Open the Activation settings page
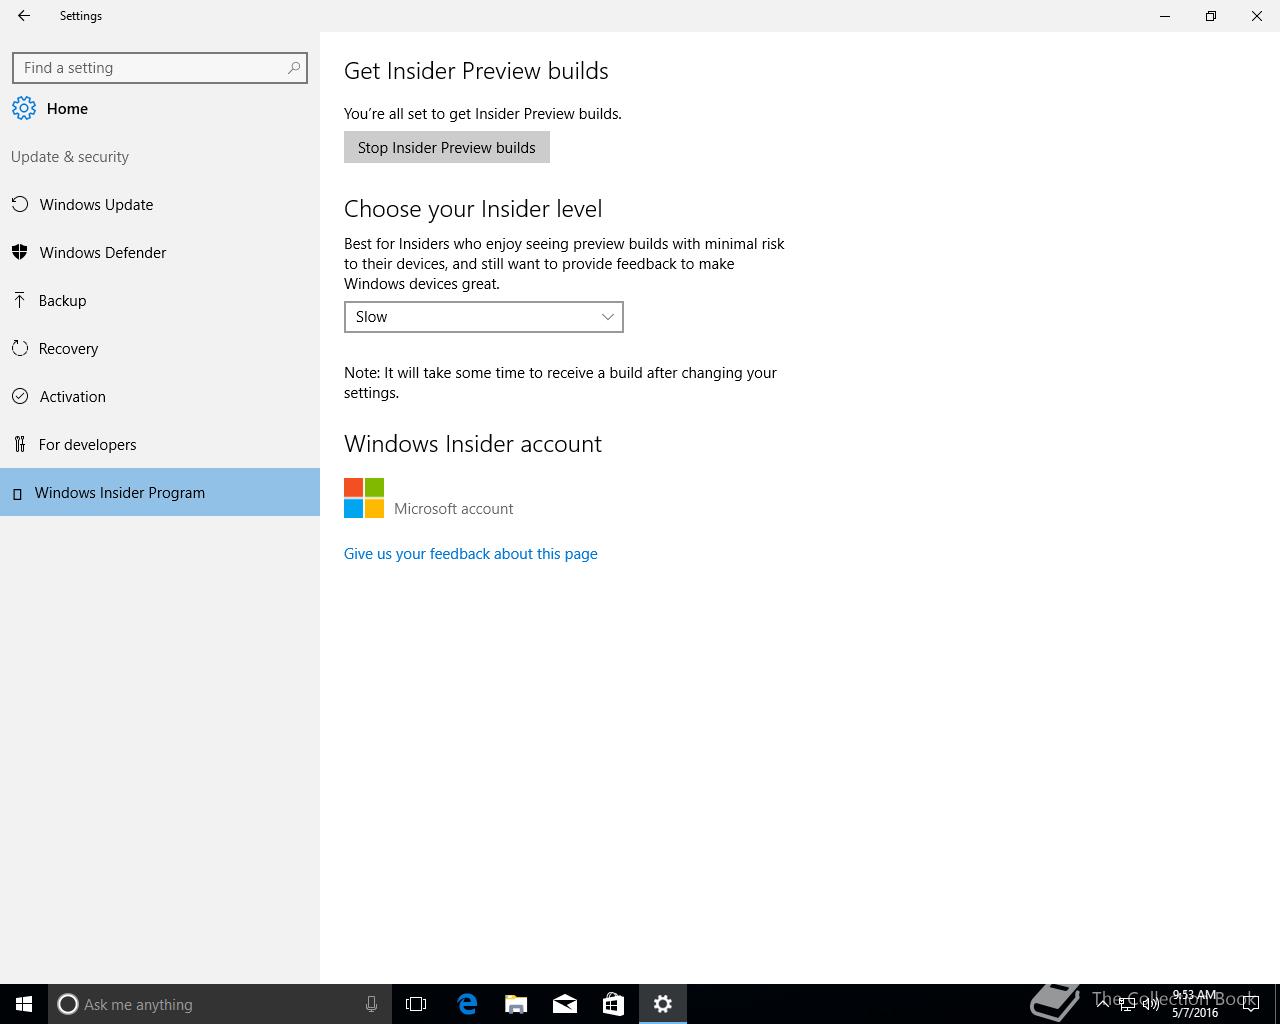This screenshot has height=1024, width=1280. click(x=160, y=397)
